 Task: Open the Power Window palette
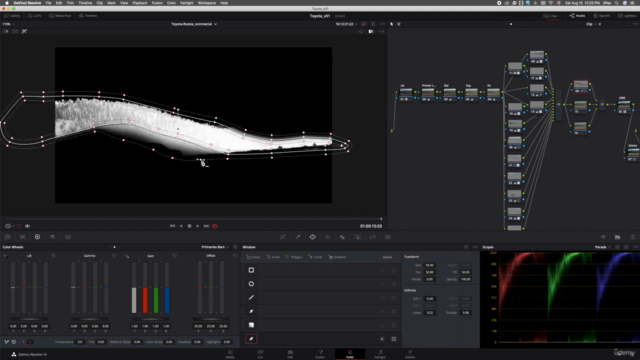313,237
